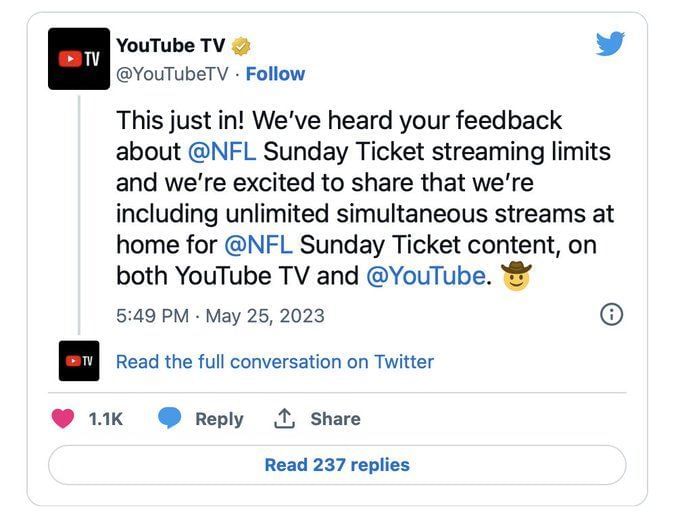Open the @YouTube mention link
Viewport: 680px width, 517px height.
[x=426, y=276]
